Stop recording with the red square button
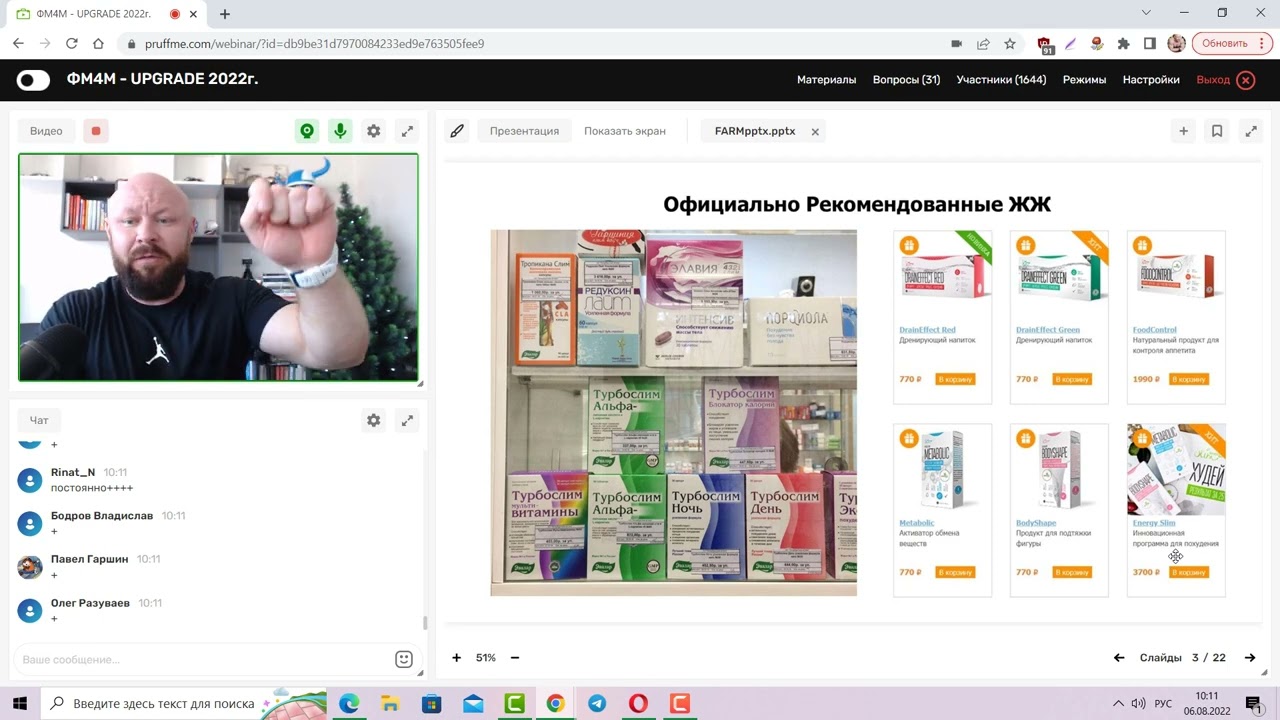The height and width of the screenshot is (720, 1280). point(96,131)
